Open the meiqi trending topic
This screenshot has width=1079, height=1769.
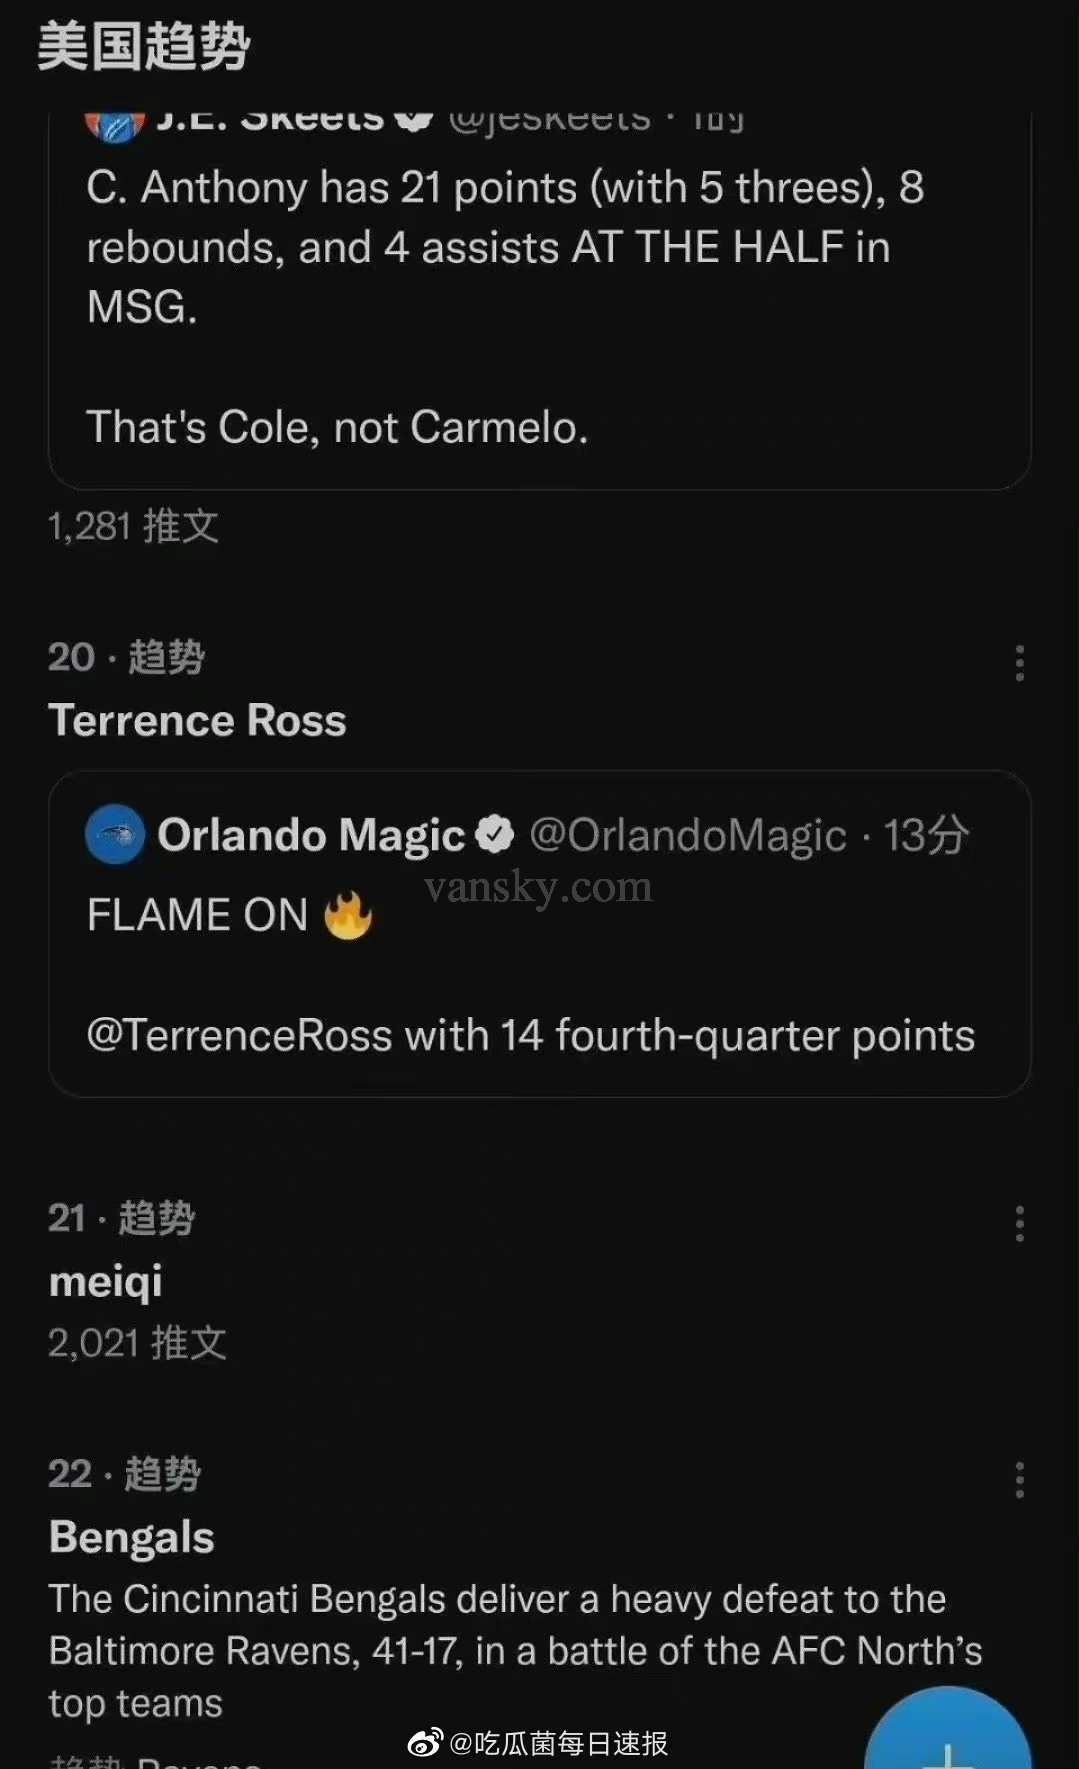(105, 1281)
